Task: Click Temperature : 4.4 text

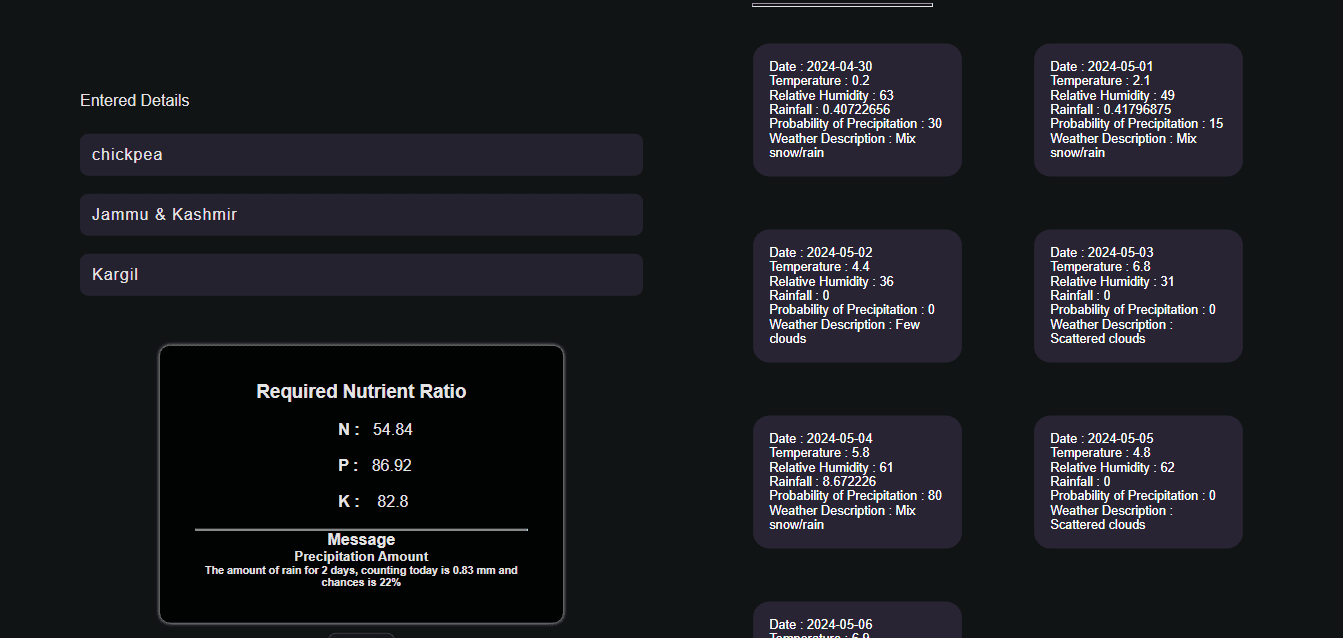Action: click(x=819, y=267)
